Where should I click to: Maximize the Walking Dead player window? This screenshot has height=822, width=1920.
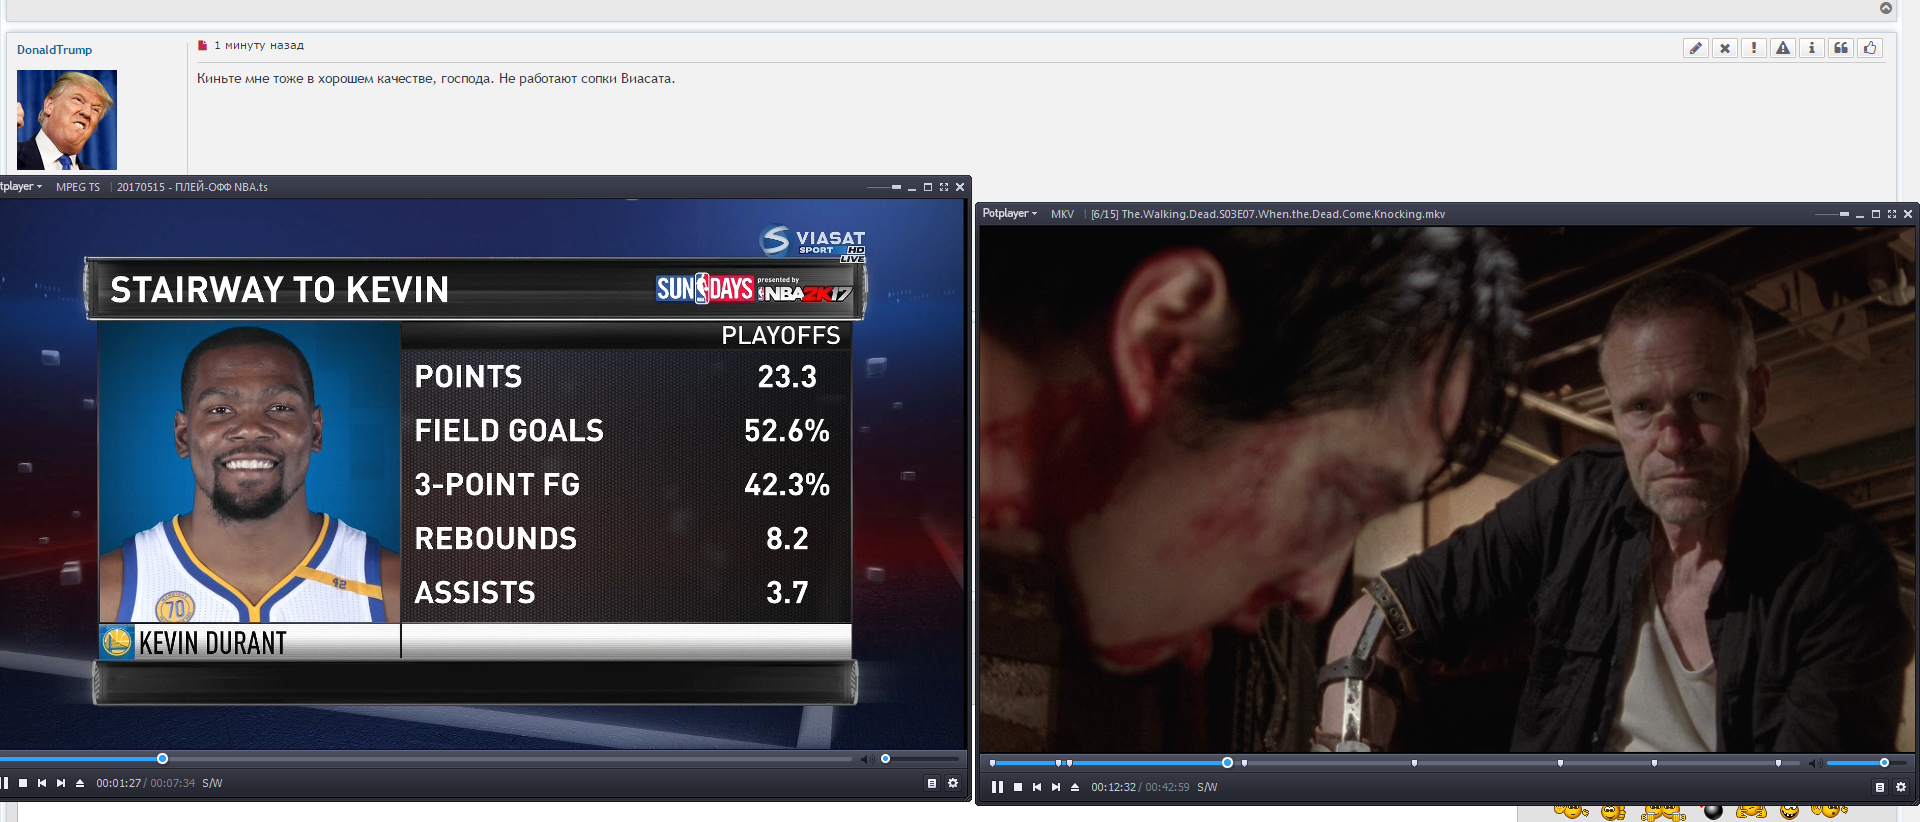(x=1876, y=214)
